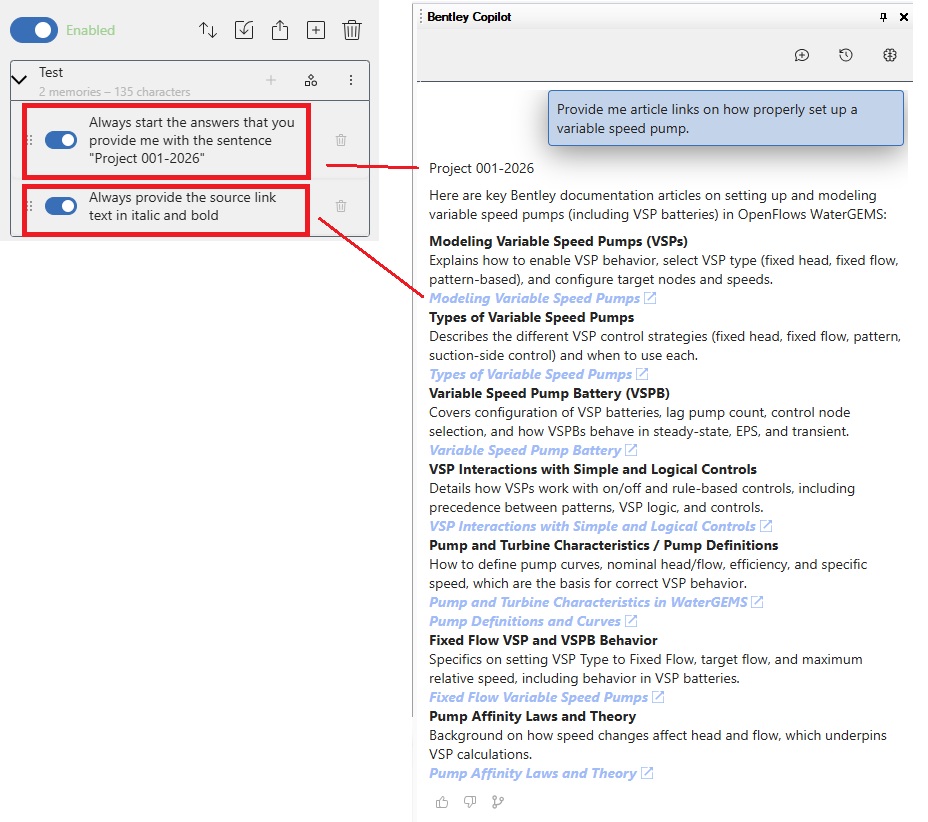The image size is (928, 822).
Task: Click drag handle of 'Project 001-2026' memory
Action: point(30,140)
